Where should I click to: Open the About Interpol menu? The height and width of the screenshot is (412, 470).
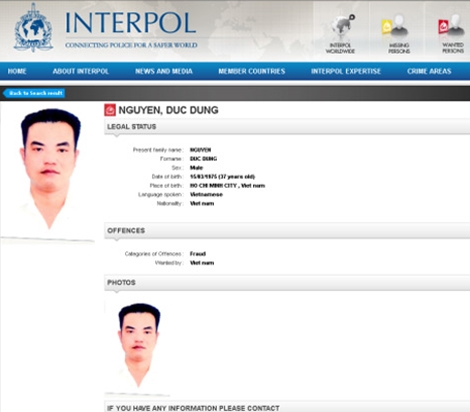click(81, 71)
